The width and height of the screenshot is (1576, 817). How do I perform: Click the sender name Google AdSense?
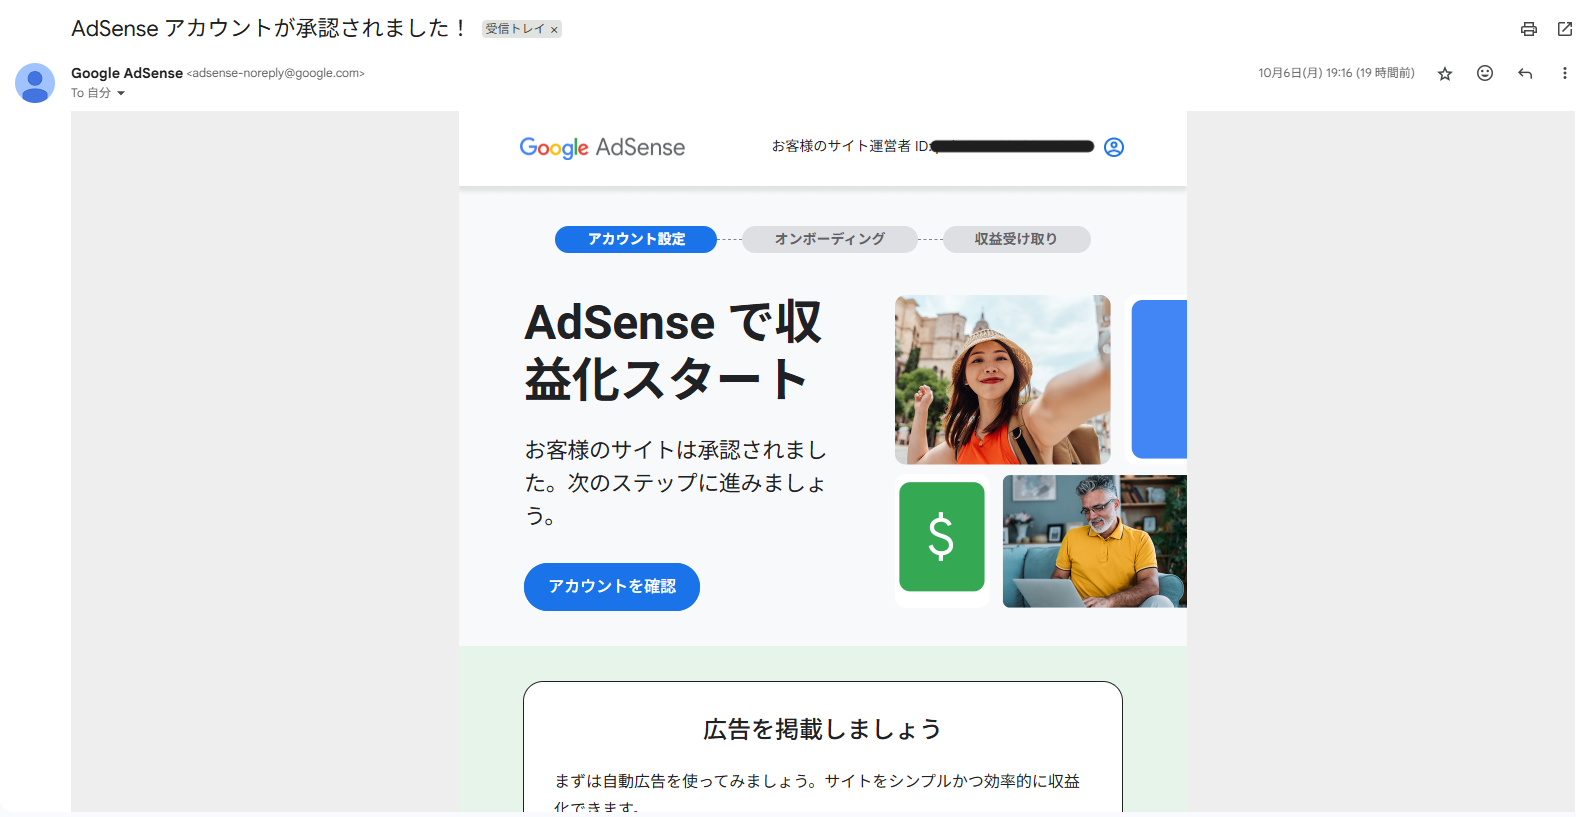tap(127, 73)
